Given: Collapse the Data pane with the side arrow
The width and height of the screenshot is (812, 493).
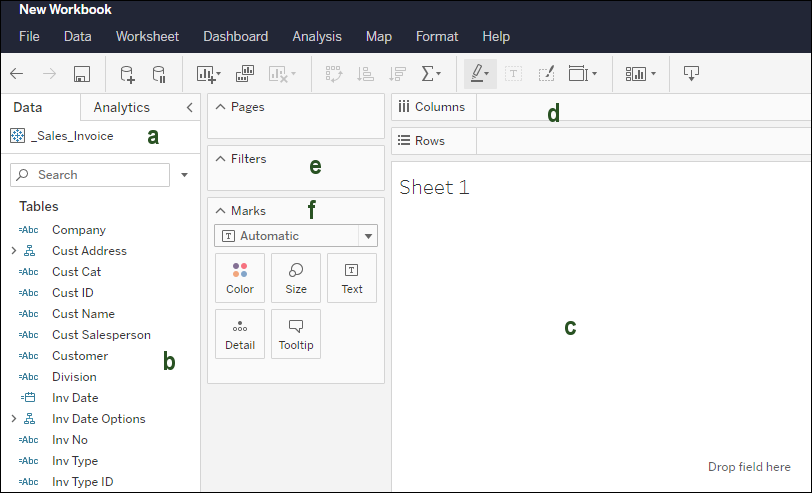Looking at the screenshot, I should click(189, 107).
